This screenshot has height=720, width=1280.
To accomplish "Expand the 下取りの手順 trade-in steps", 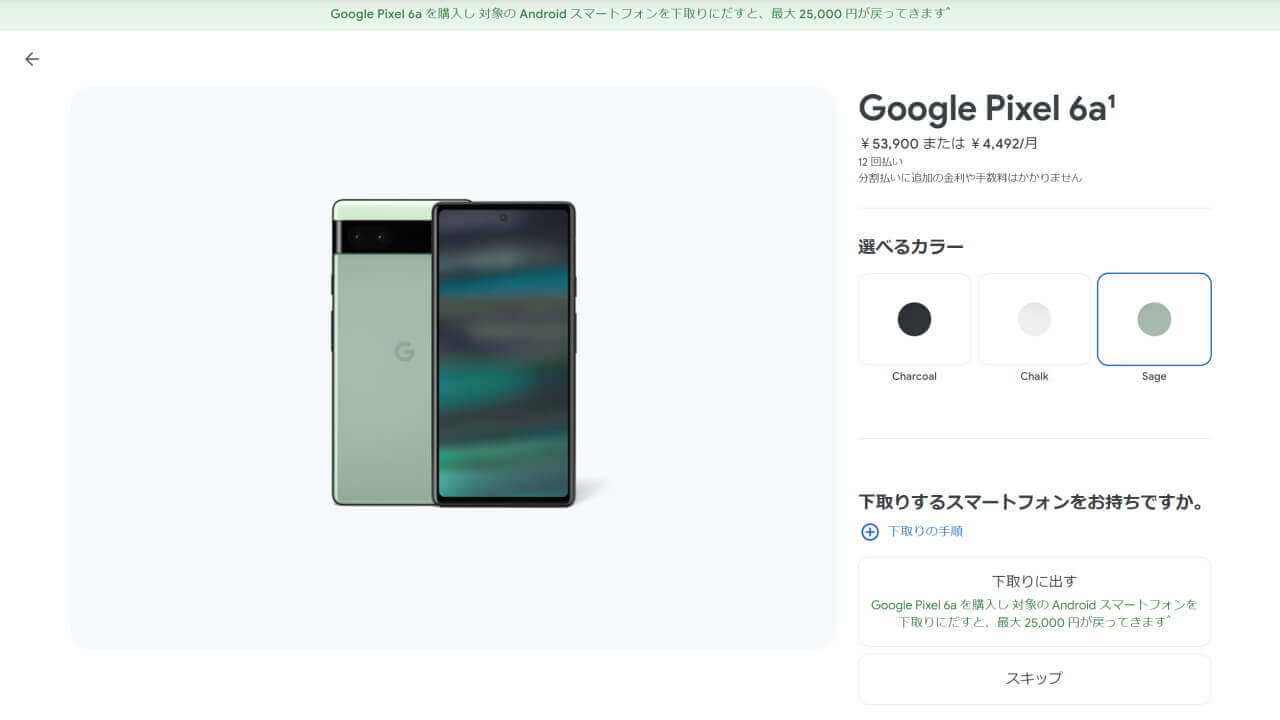I will tap(925, 532).
